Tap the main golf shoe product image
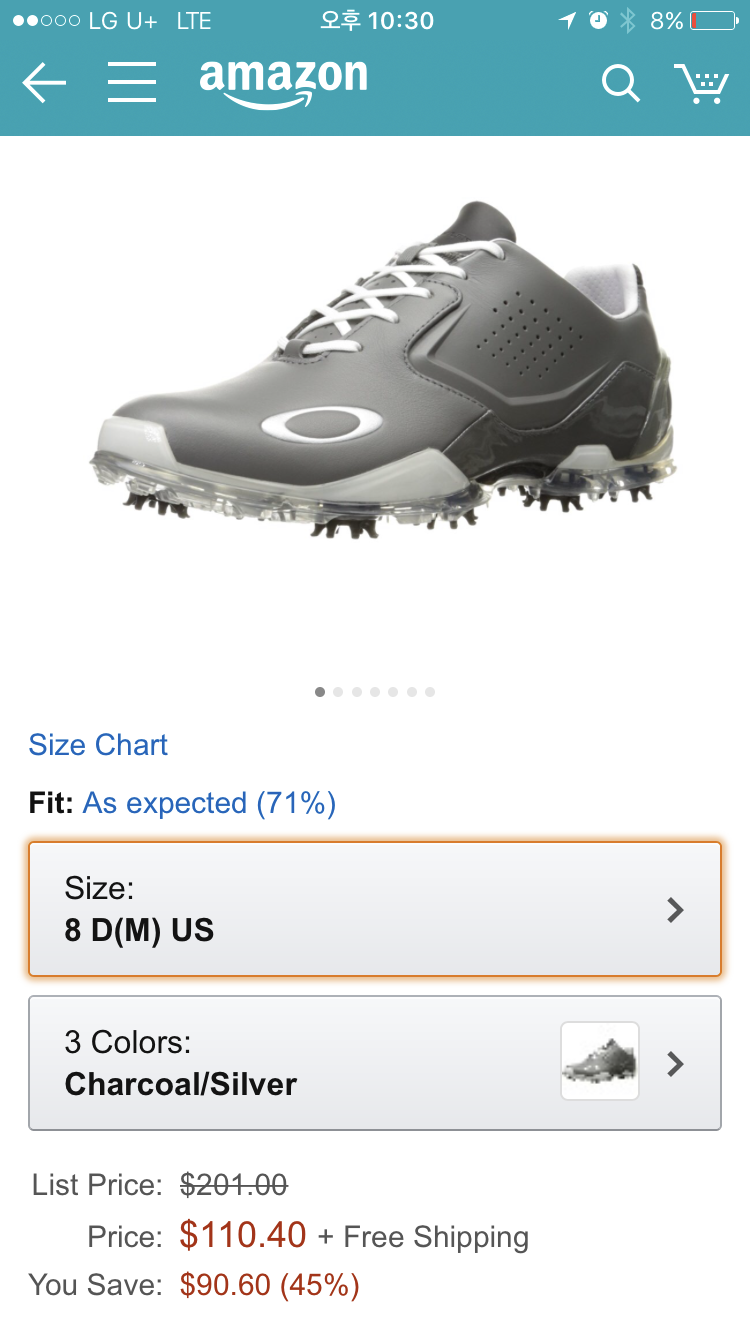 pyautogui.click(x=385, y=370)
